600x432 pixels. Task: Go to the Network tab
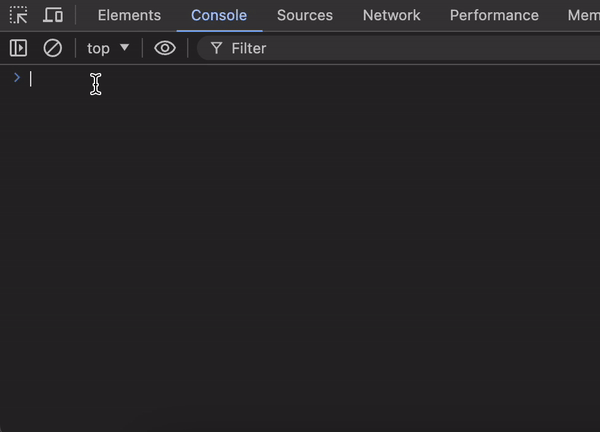[x=391, y=15]
